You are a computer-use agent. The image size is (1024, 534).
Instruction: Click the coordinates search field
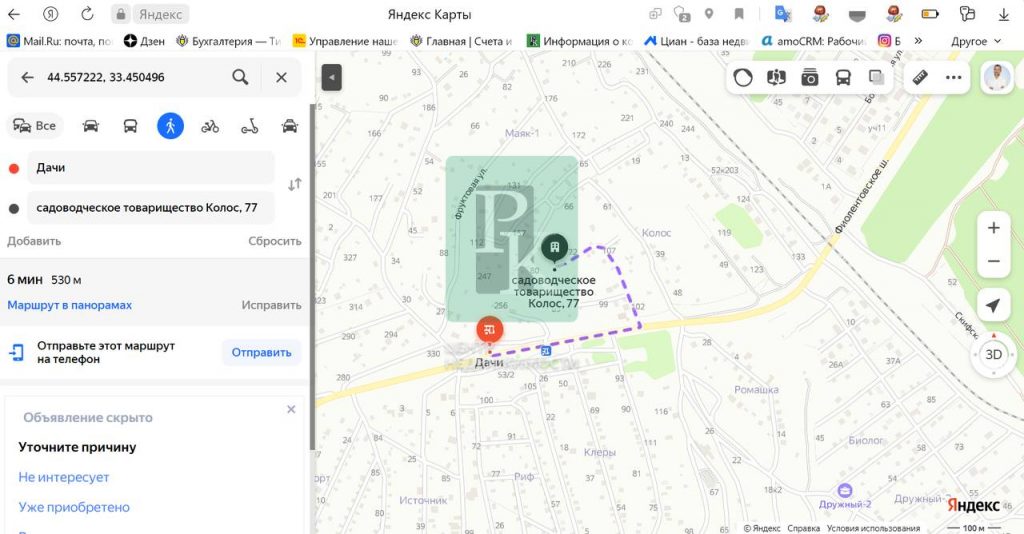[131, 77]
